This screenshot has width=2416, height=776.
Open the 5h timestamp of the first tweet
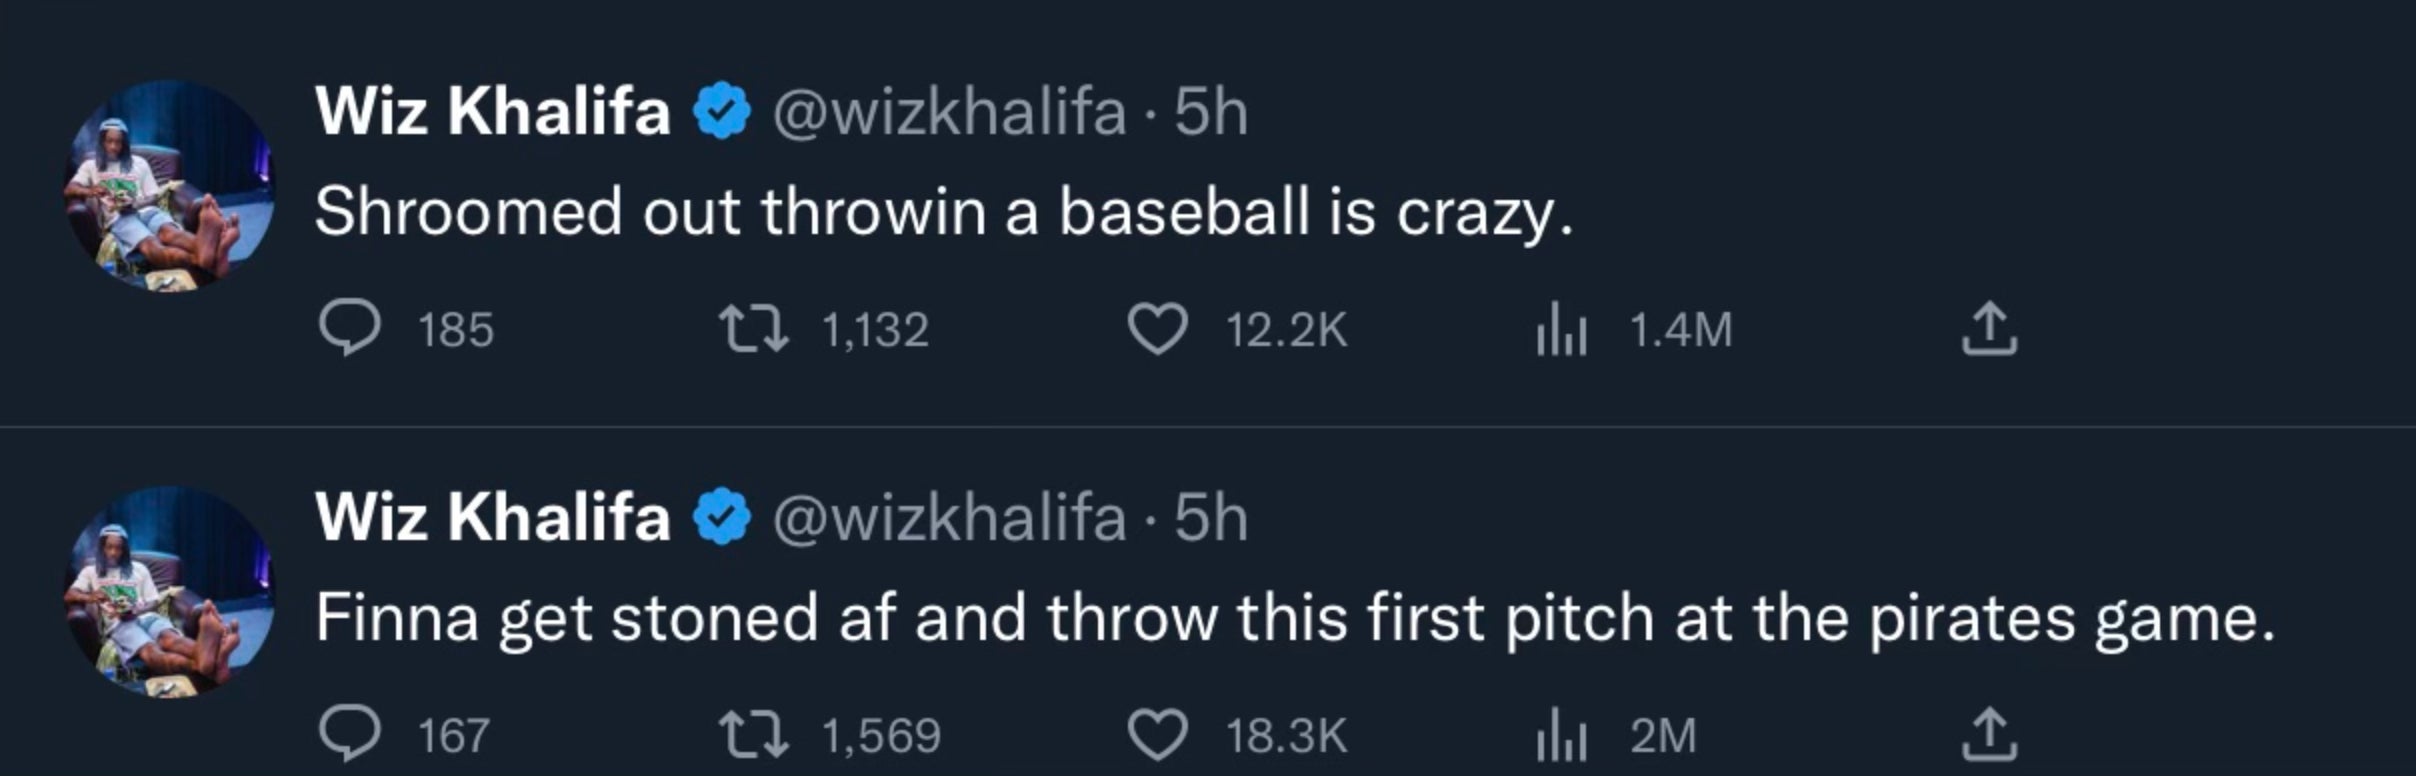1211,111
